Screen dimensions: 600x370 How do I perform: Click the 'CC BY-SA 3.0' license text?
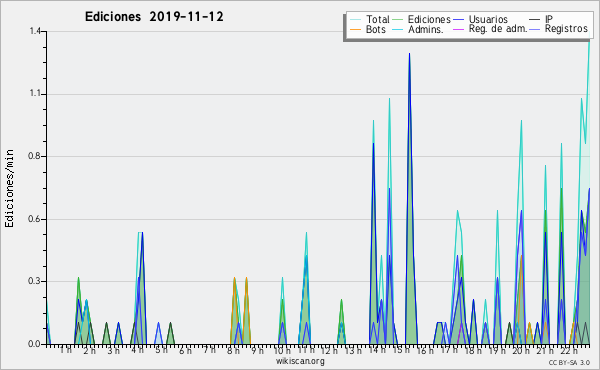[569, 362]
